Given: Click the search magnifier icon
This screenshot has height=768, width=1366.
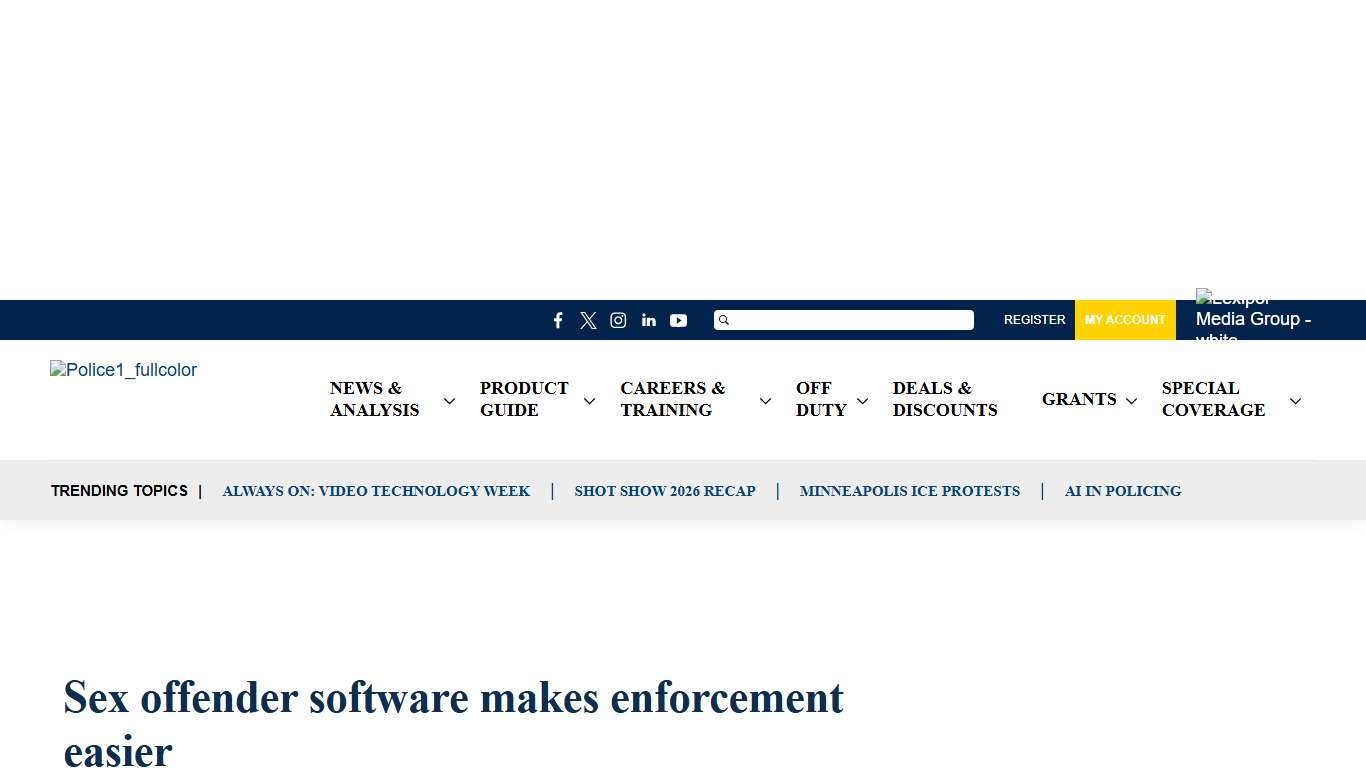Looking at the screenshot, I should [724, 320].
